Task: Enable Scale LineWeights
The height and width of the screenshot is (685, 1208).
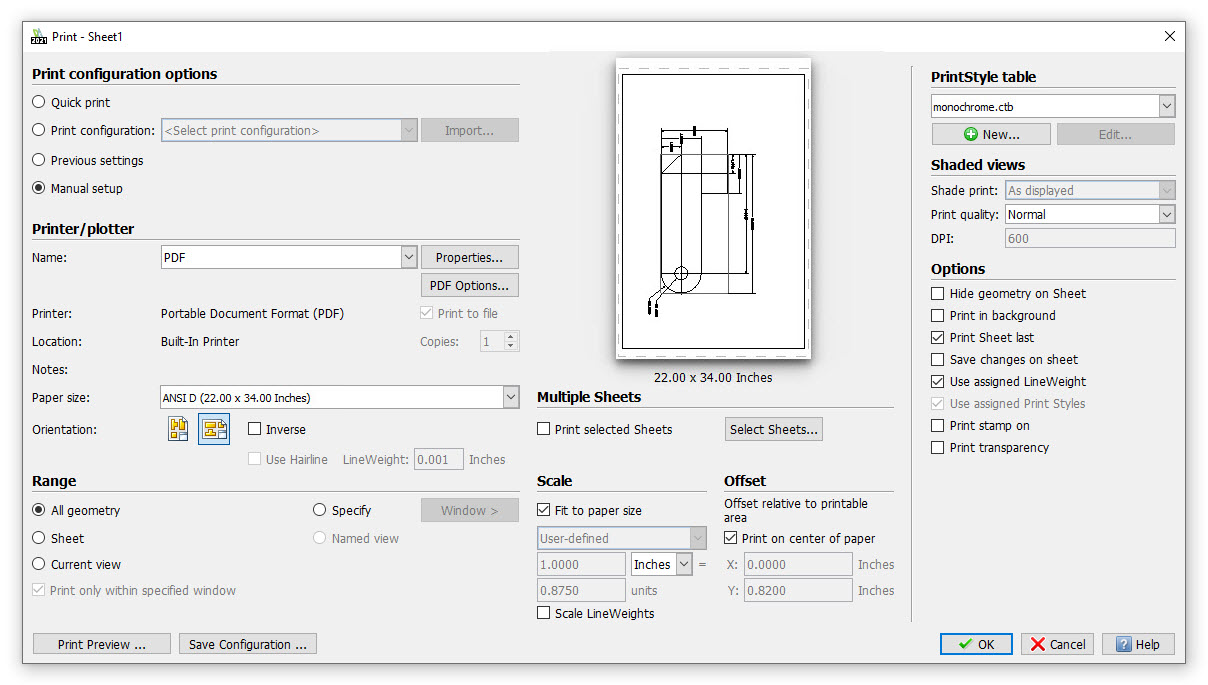Action: click(x=544, y=613)
